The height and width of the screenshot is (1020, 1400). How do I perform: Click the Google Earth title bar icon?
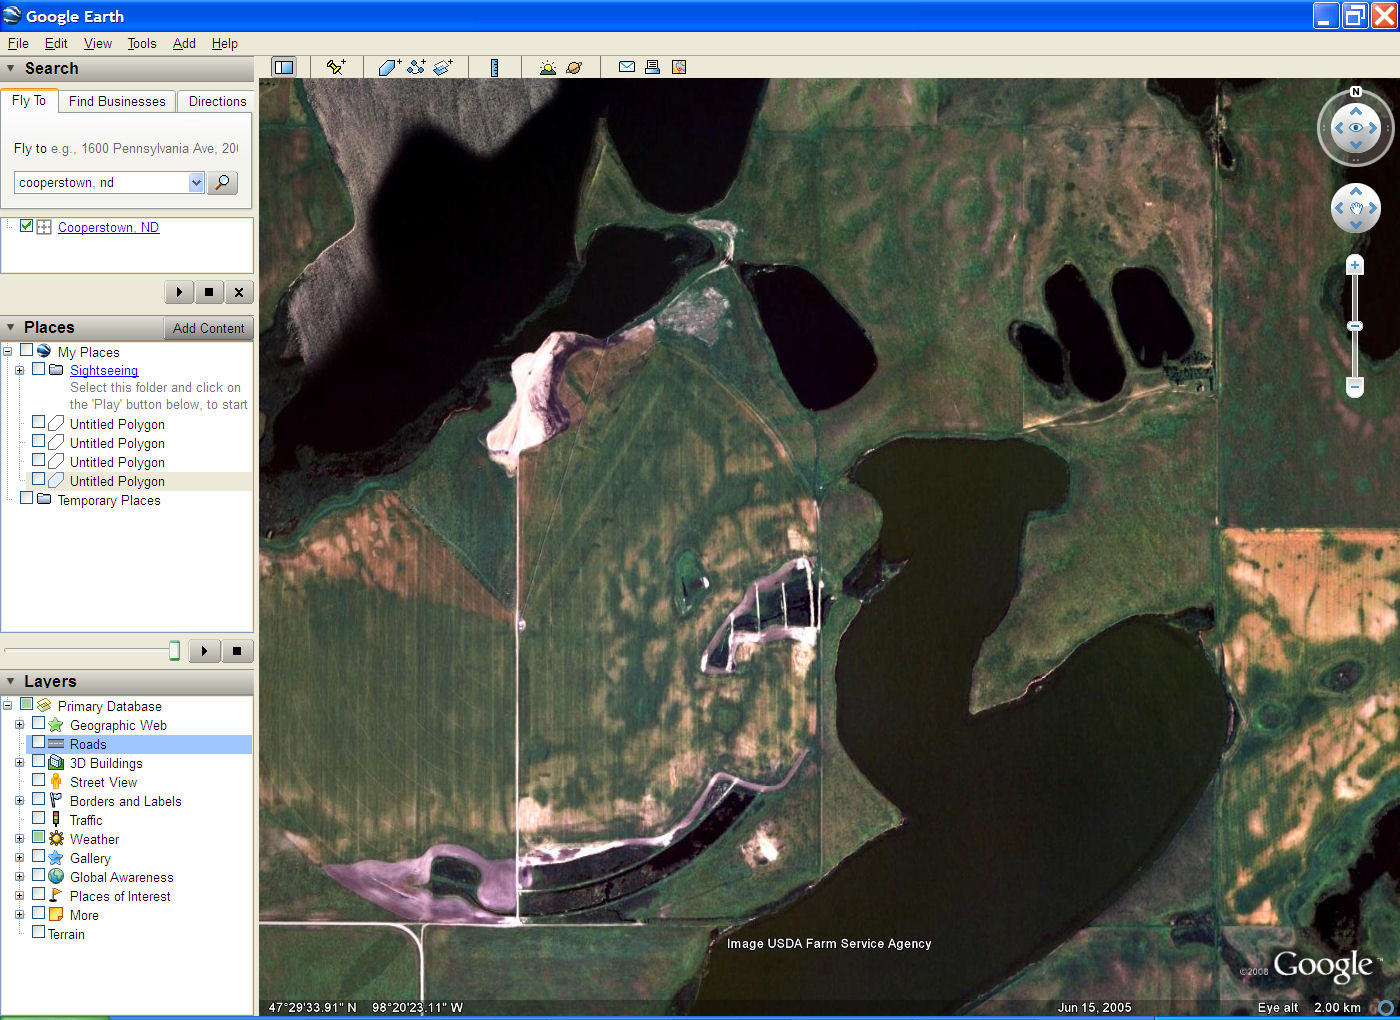point(12,16)
